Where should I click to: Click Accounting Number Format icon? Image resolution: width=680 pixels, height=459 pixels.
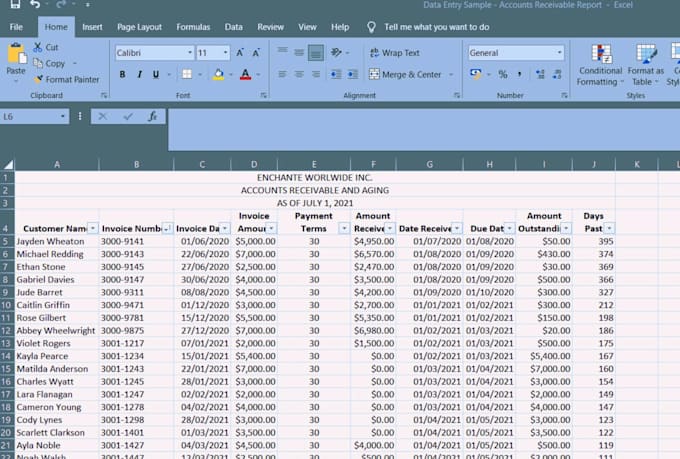476,75
